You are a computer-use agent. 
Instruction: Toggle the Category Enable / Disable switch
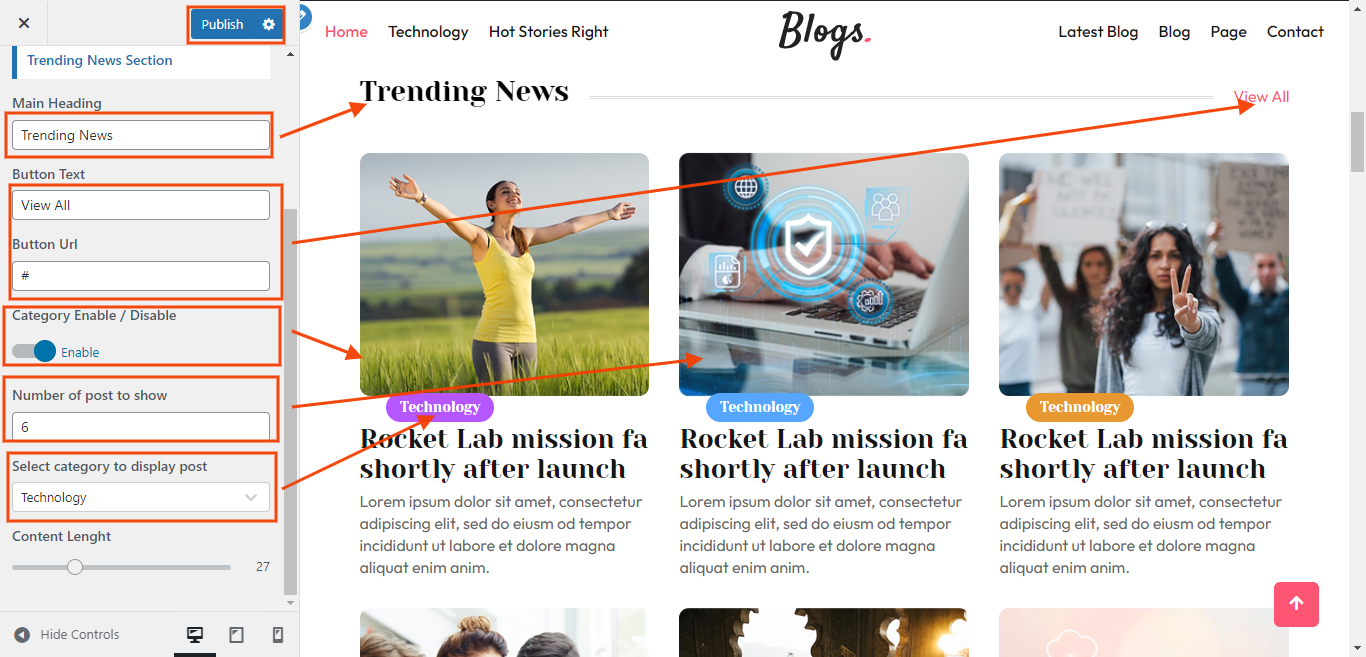click(34, 351)
